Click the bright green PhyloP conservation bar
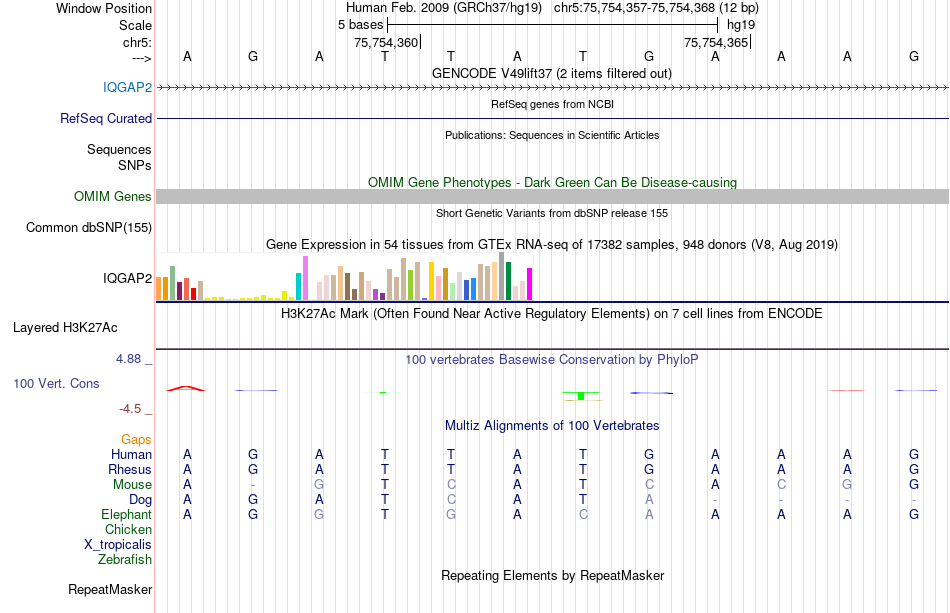This screenshot has height=613, width=950. [x=580, y=396]
